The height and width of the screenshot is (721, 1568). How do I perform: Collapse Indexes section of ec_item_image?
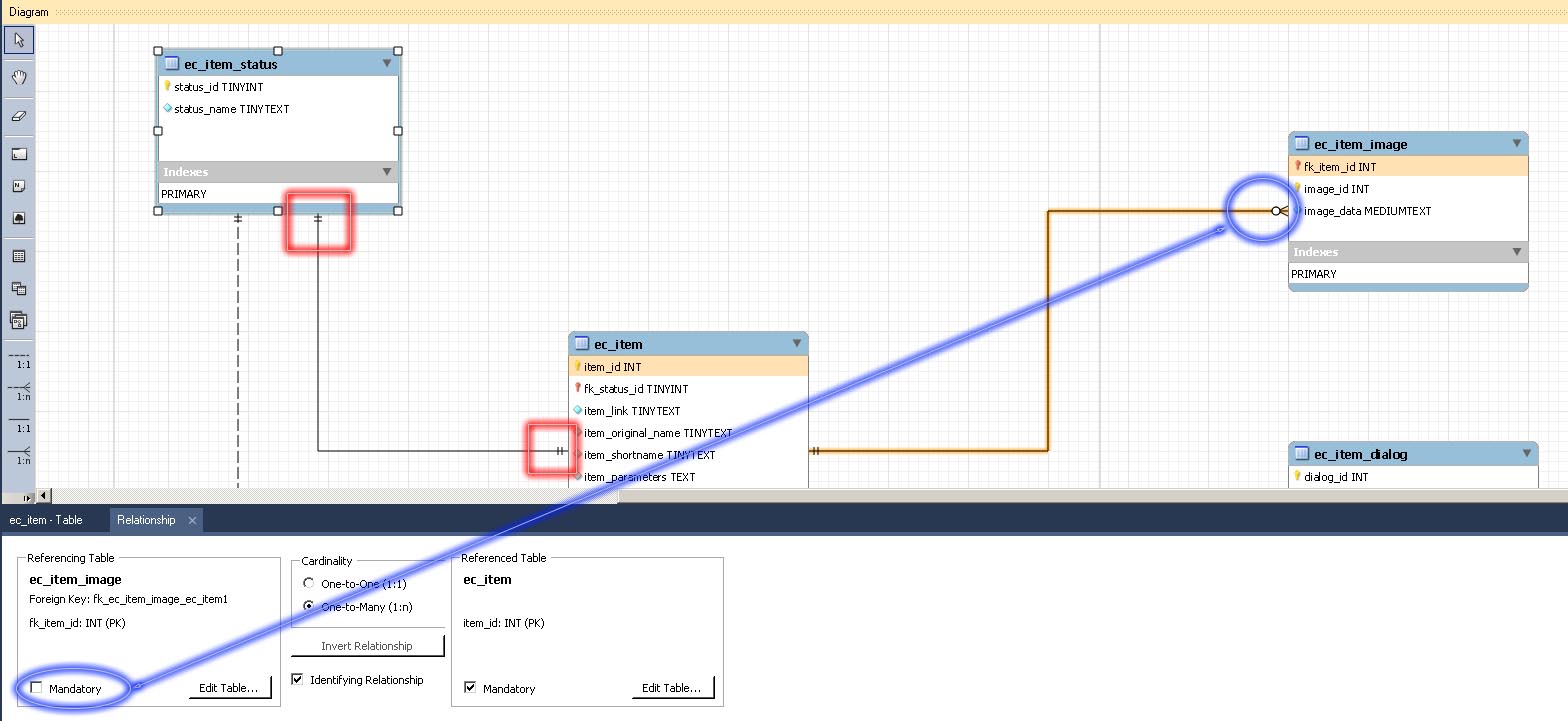pos(1517,252)
